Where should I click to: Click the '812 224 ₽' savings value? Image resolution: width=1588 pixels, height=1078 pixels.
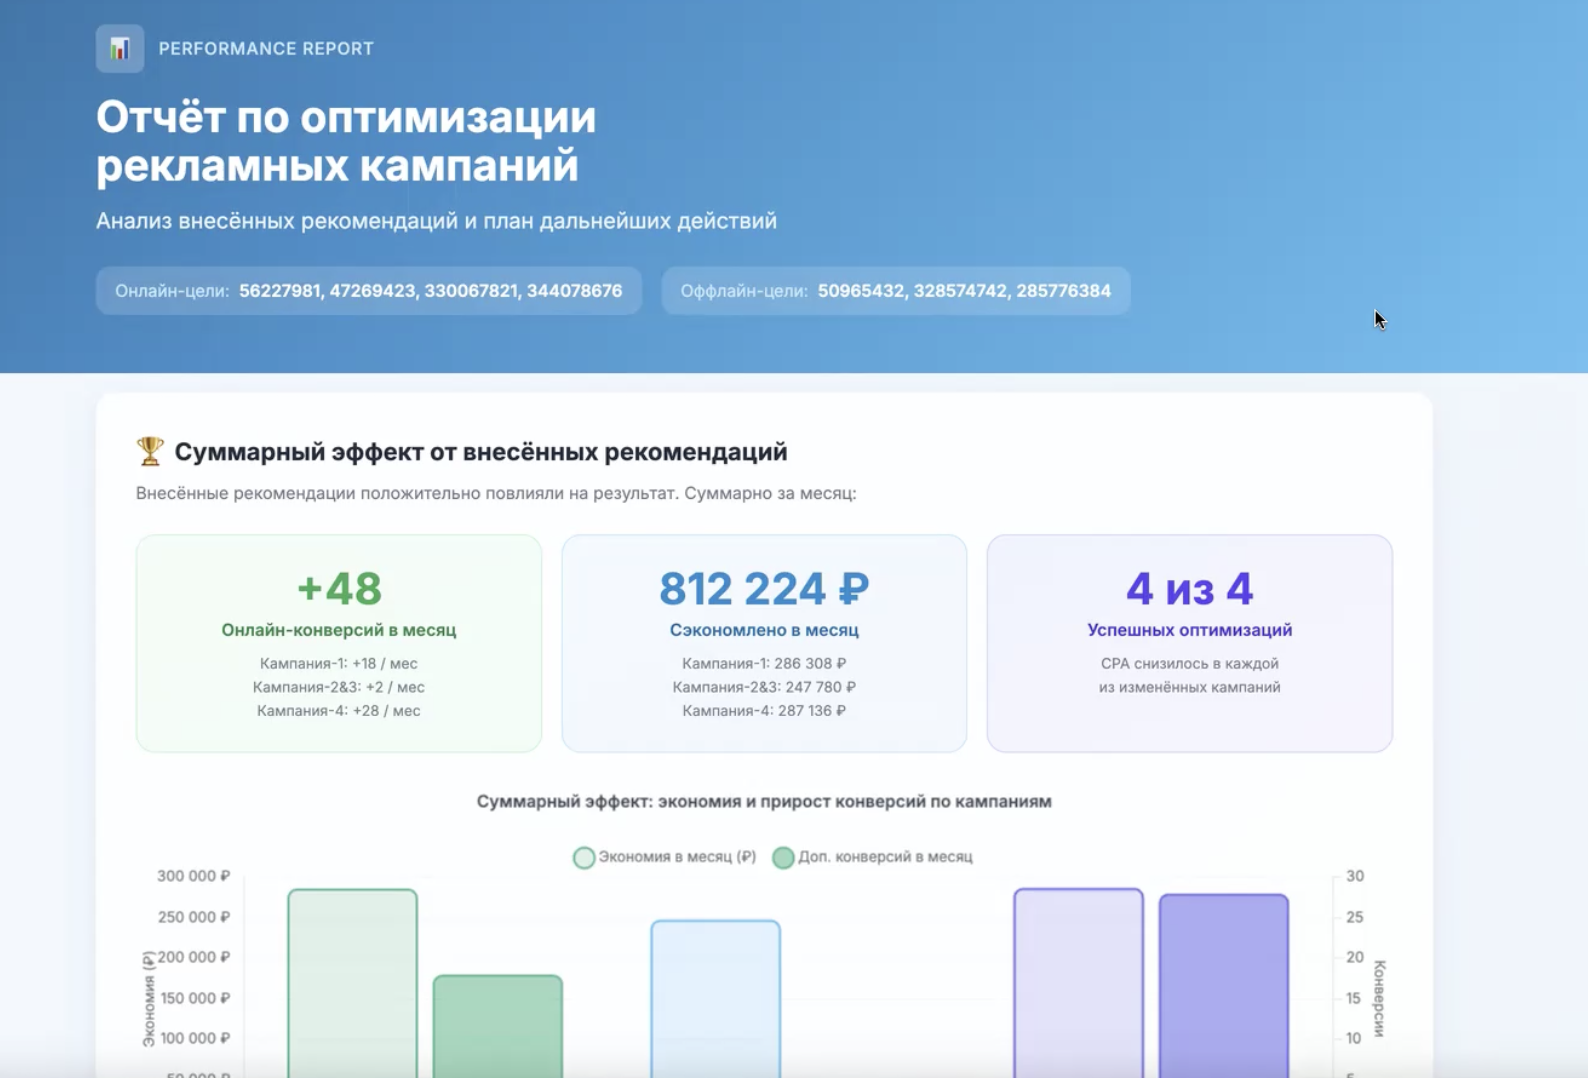click(764, 588)
